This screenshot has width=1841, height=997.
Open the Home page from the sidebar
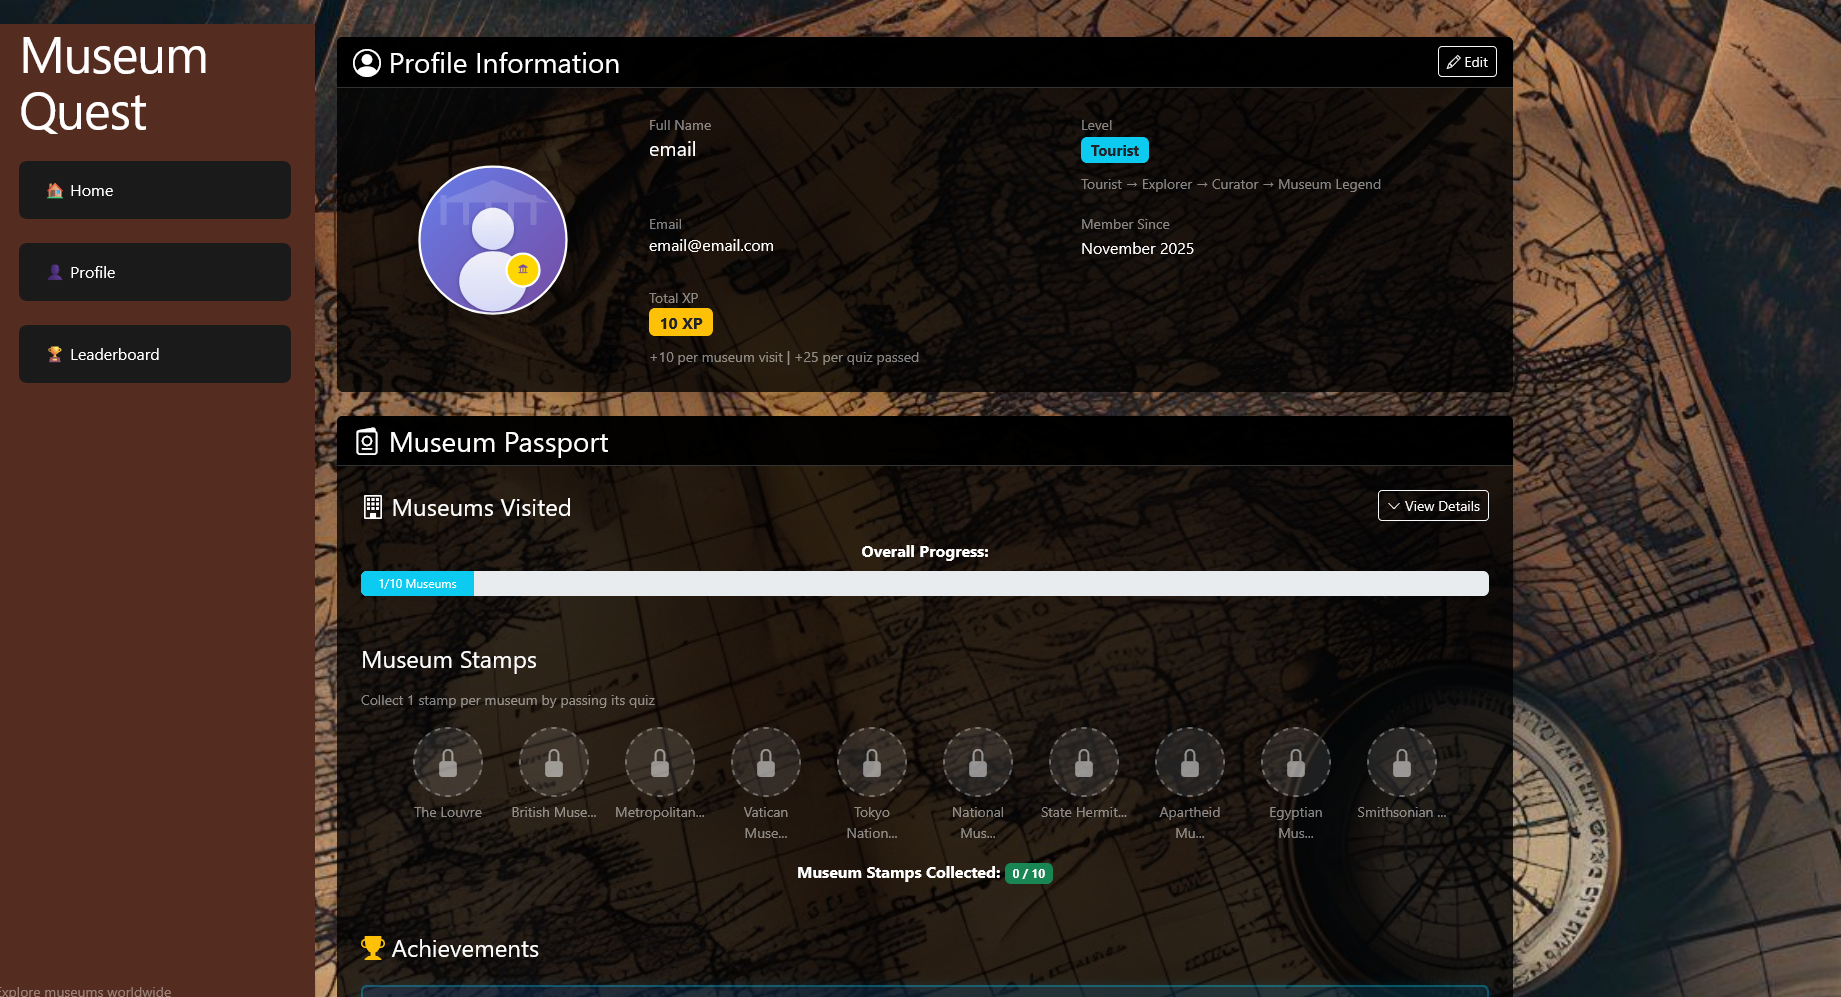(155, 190)
